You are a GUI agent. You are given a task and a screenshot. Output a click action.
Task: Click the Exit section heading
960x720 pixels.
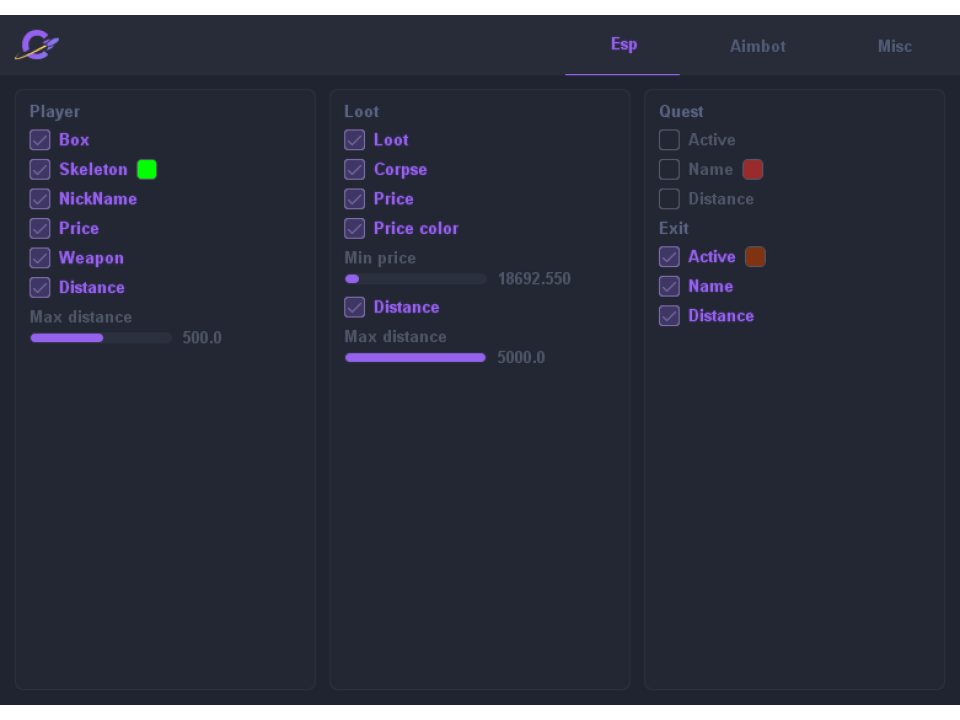(673, 228)
